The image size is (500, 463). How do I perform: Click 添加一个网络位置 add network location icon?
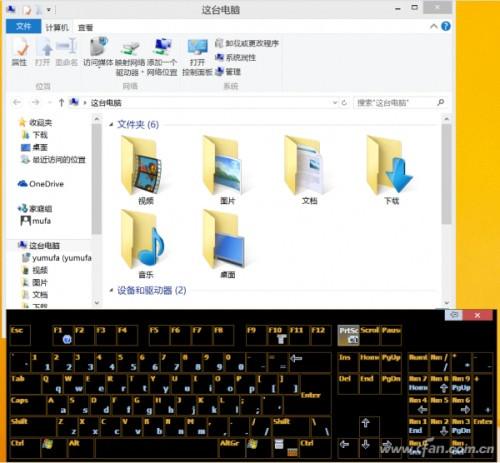[162, 57]
